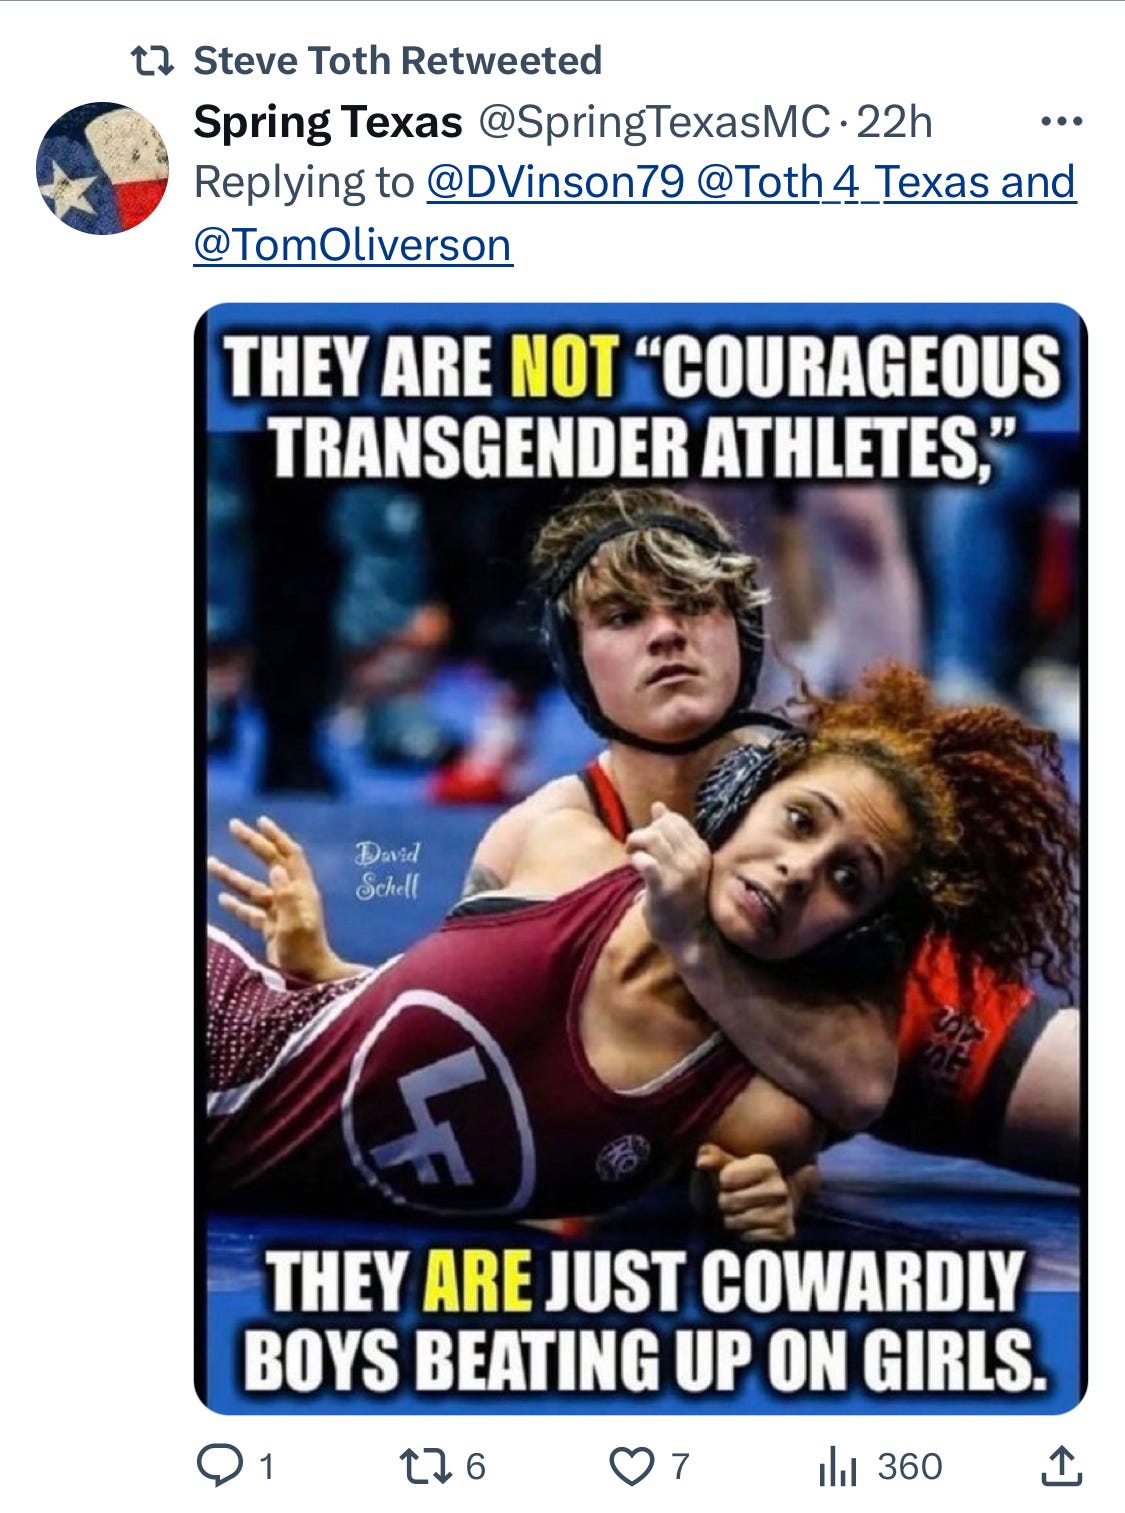This screenshot has height=1513, width=1125.
Task: Open the @SpringTexasMC handle
Action: tap(654, 122)
